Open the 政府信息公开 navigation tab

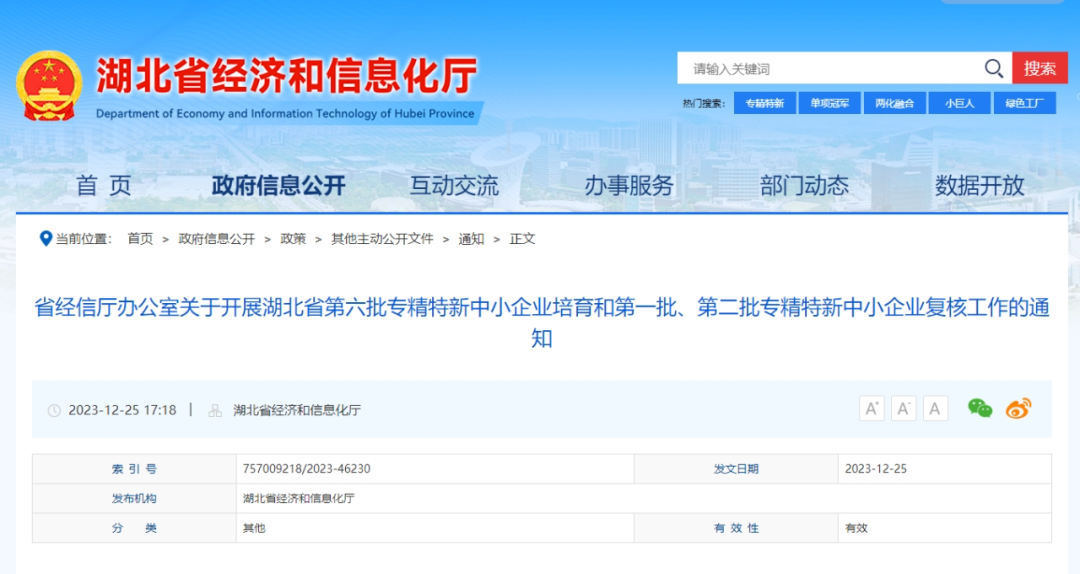pyautogui.click(x=278, y=185)
